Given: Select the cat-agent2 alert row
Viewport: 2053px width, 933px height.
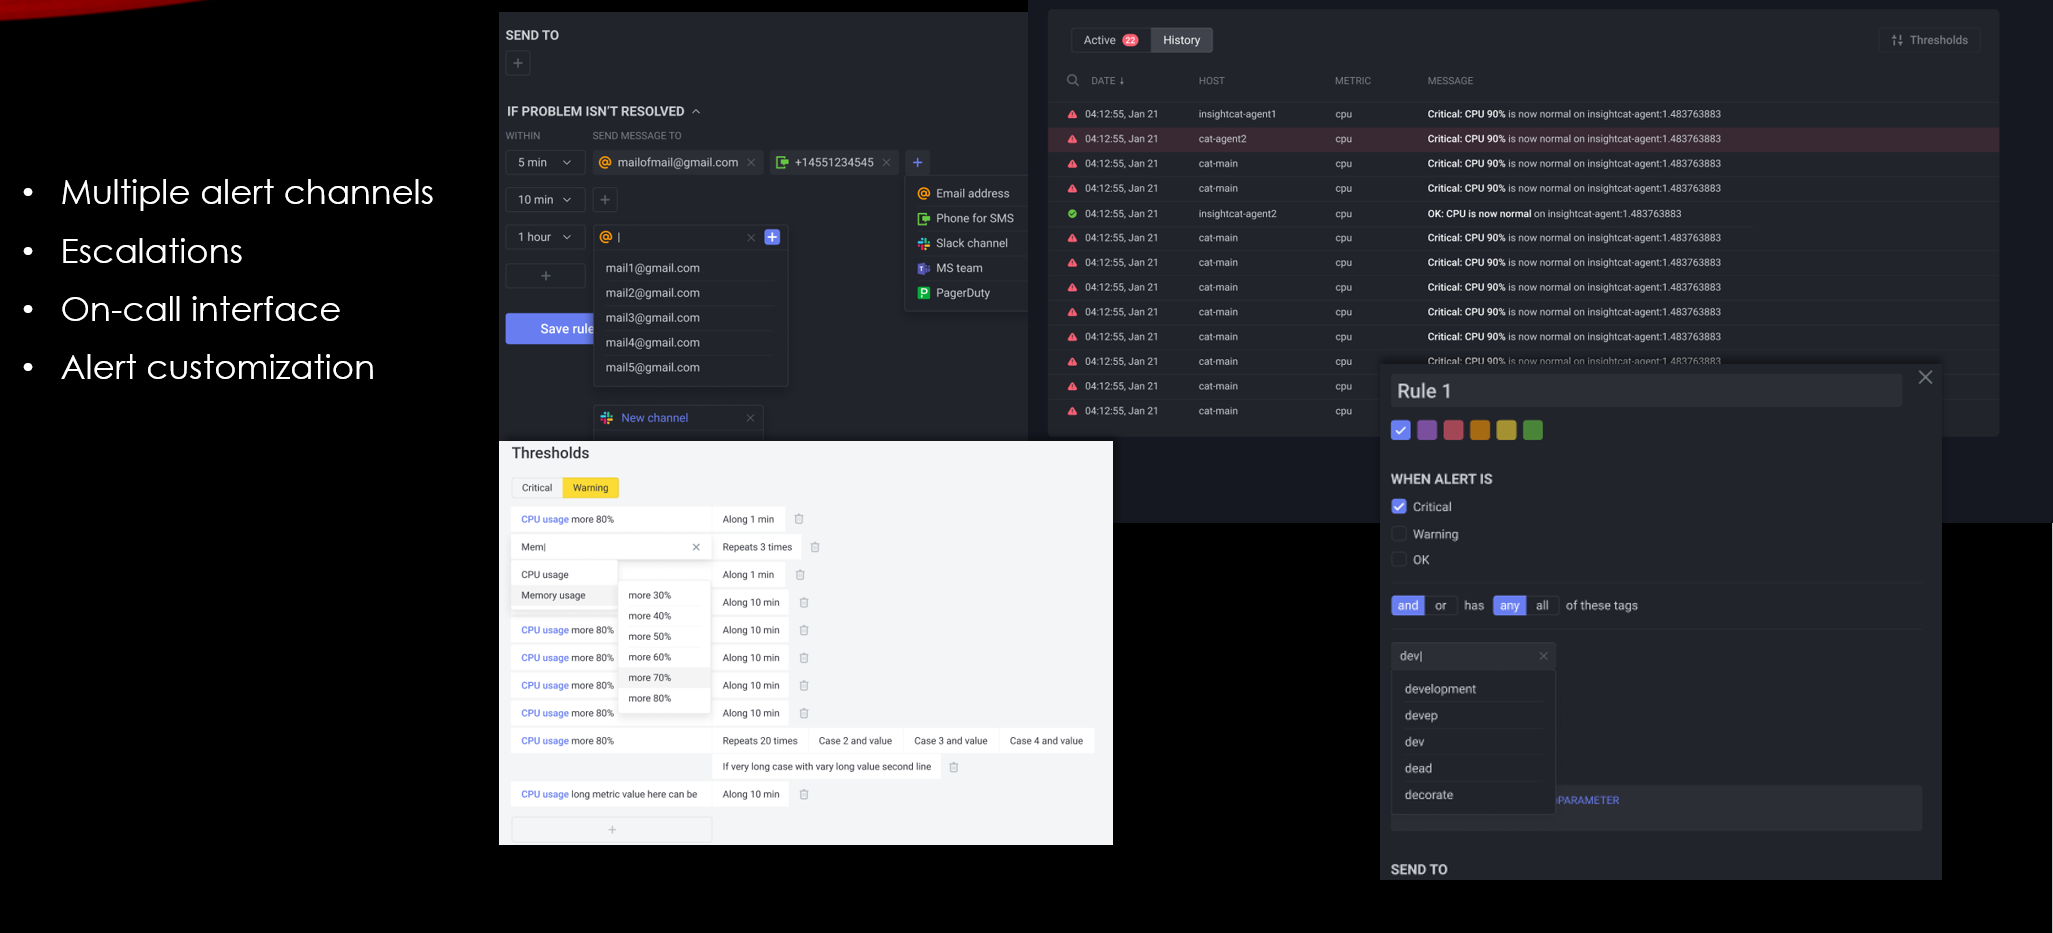Looking at the screenshot, I should (x=1523, y=139).
